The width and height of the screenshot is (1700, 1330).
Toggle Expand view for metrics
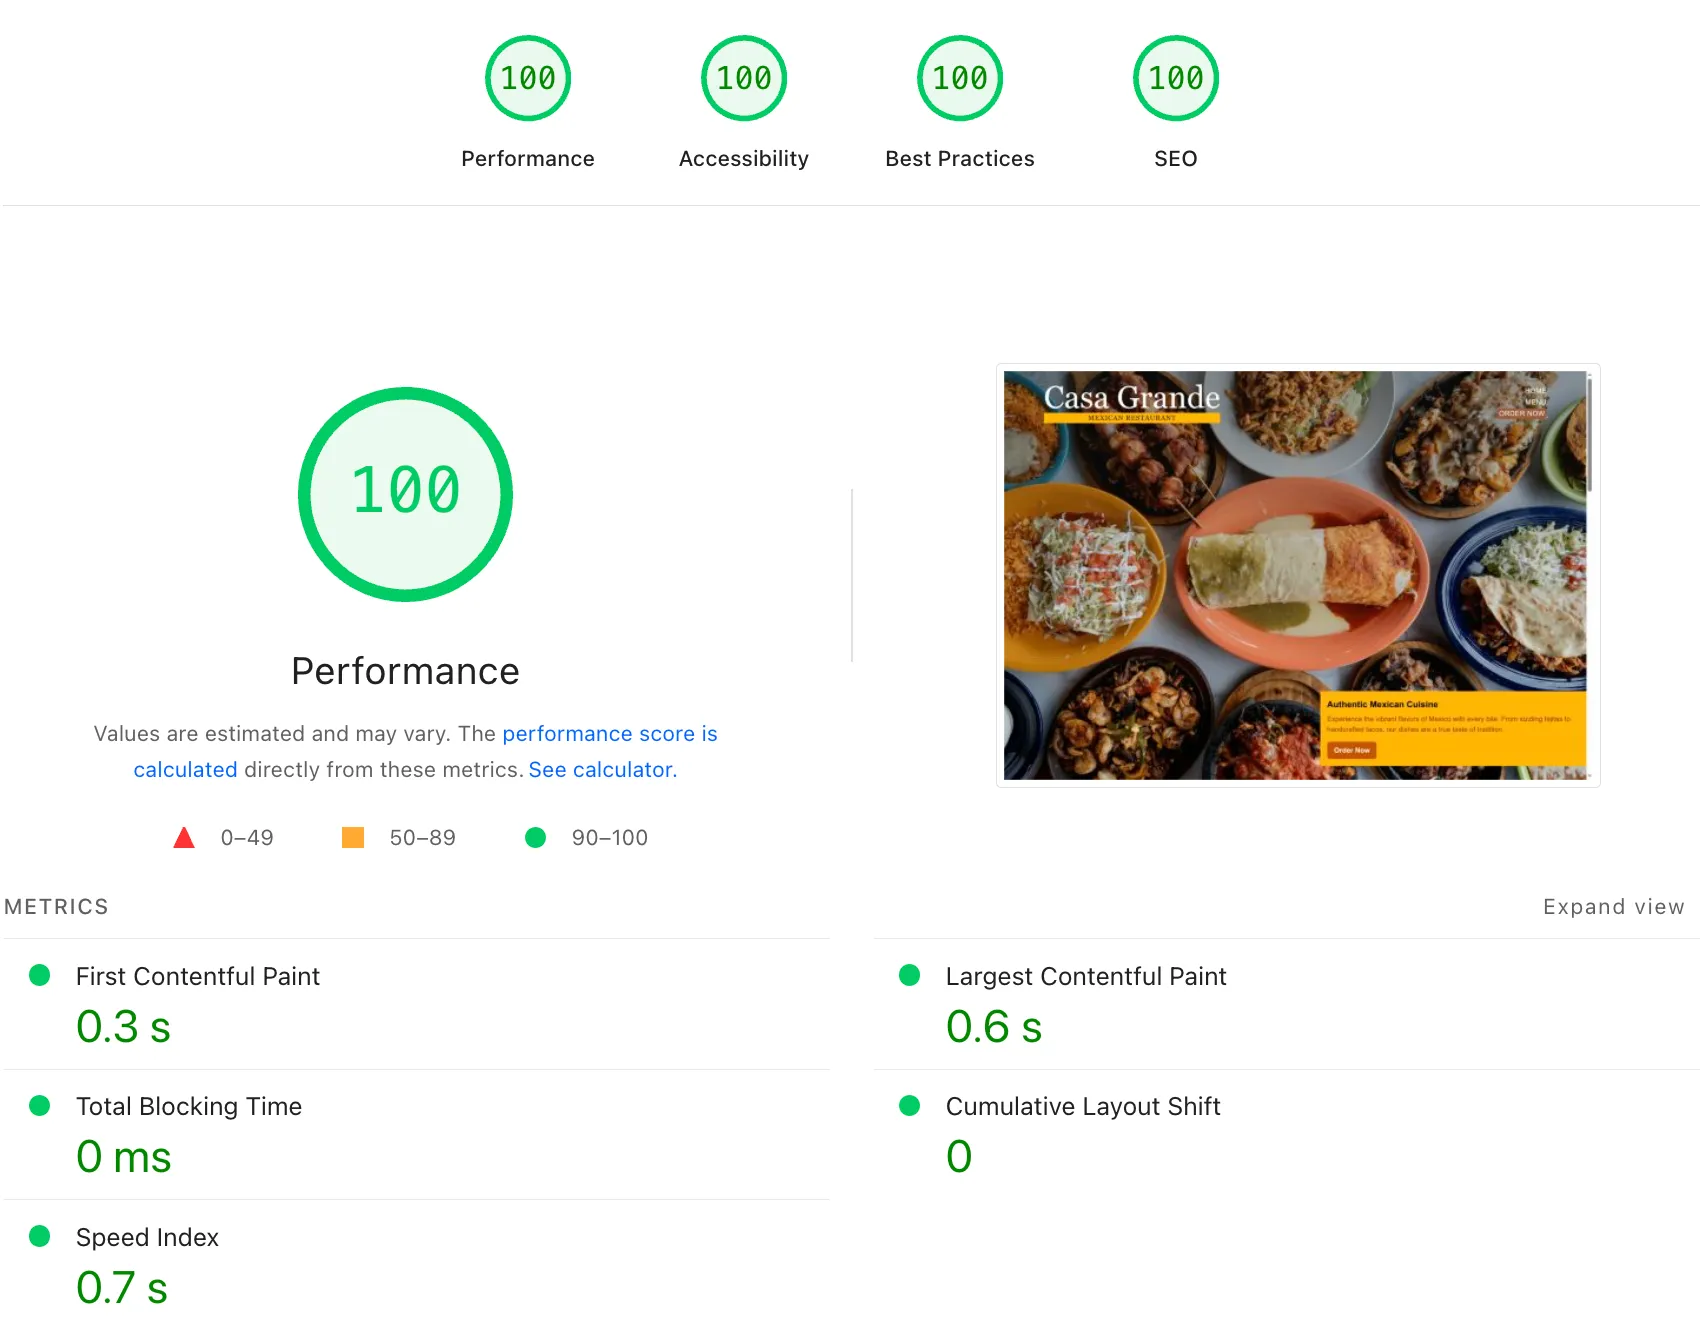pos(1613,907)
